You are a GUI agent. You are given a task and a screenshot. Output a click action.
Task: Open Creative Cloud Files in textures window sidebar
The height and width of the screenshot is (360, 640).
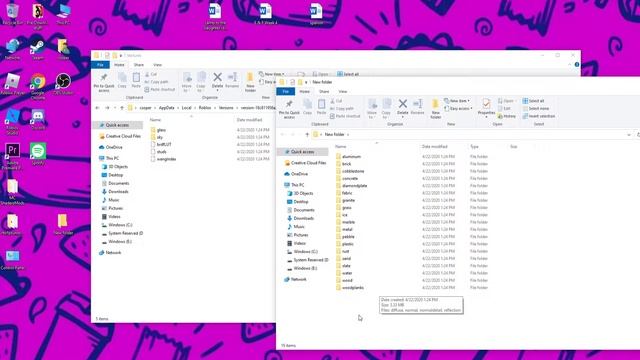click(120, 136)
